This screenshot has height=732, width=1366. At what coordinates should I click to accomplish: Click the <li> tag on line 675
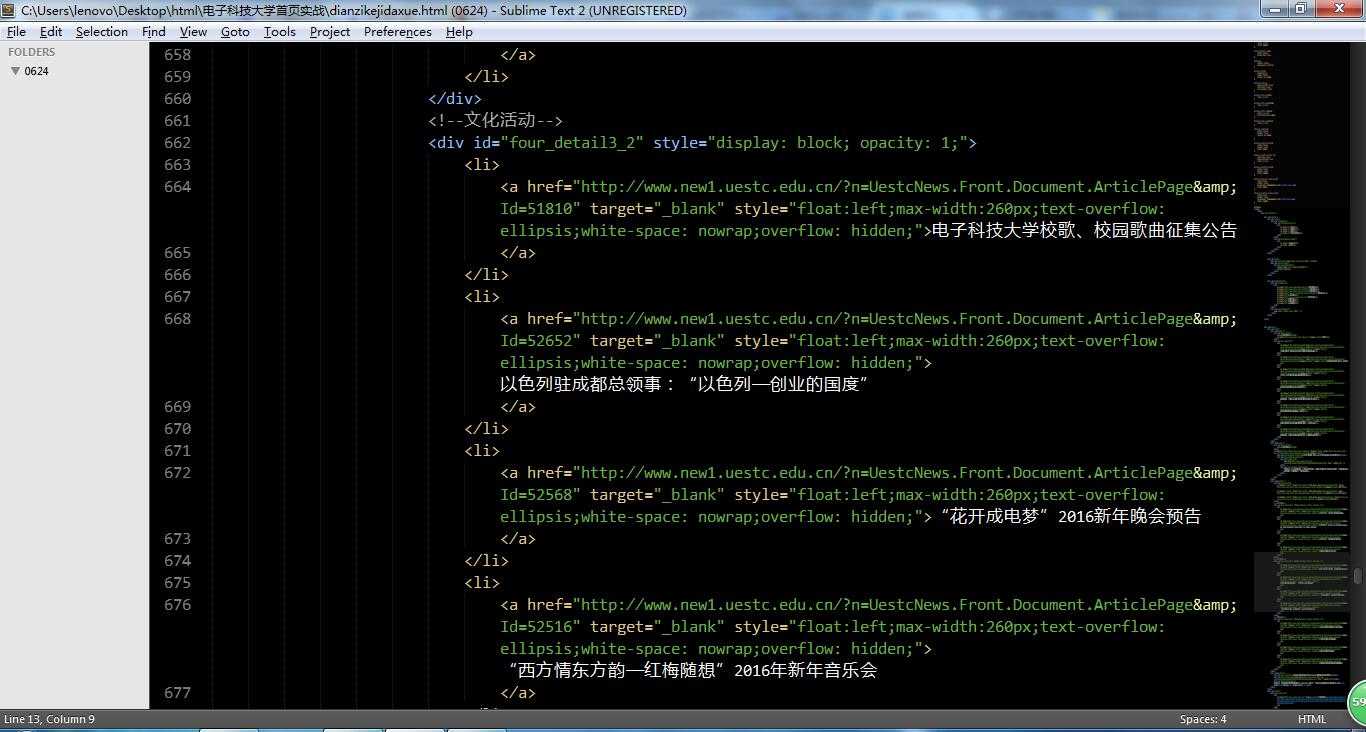point(482,583)
